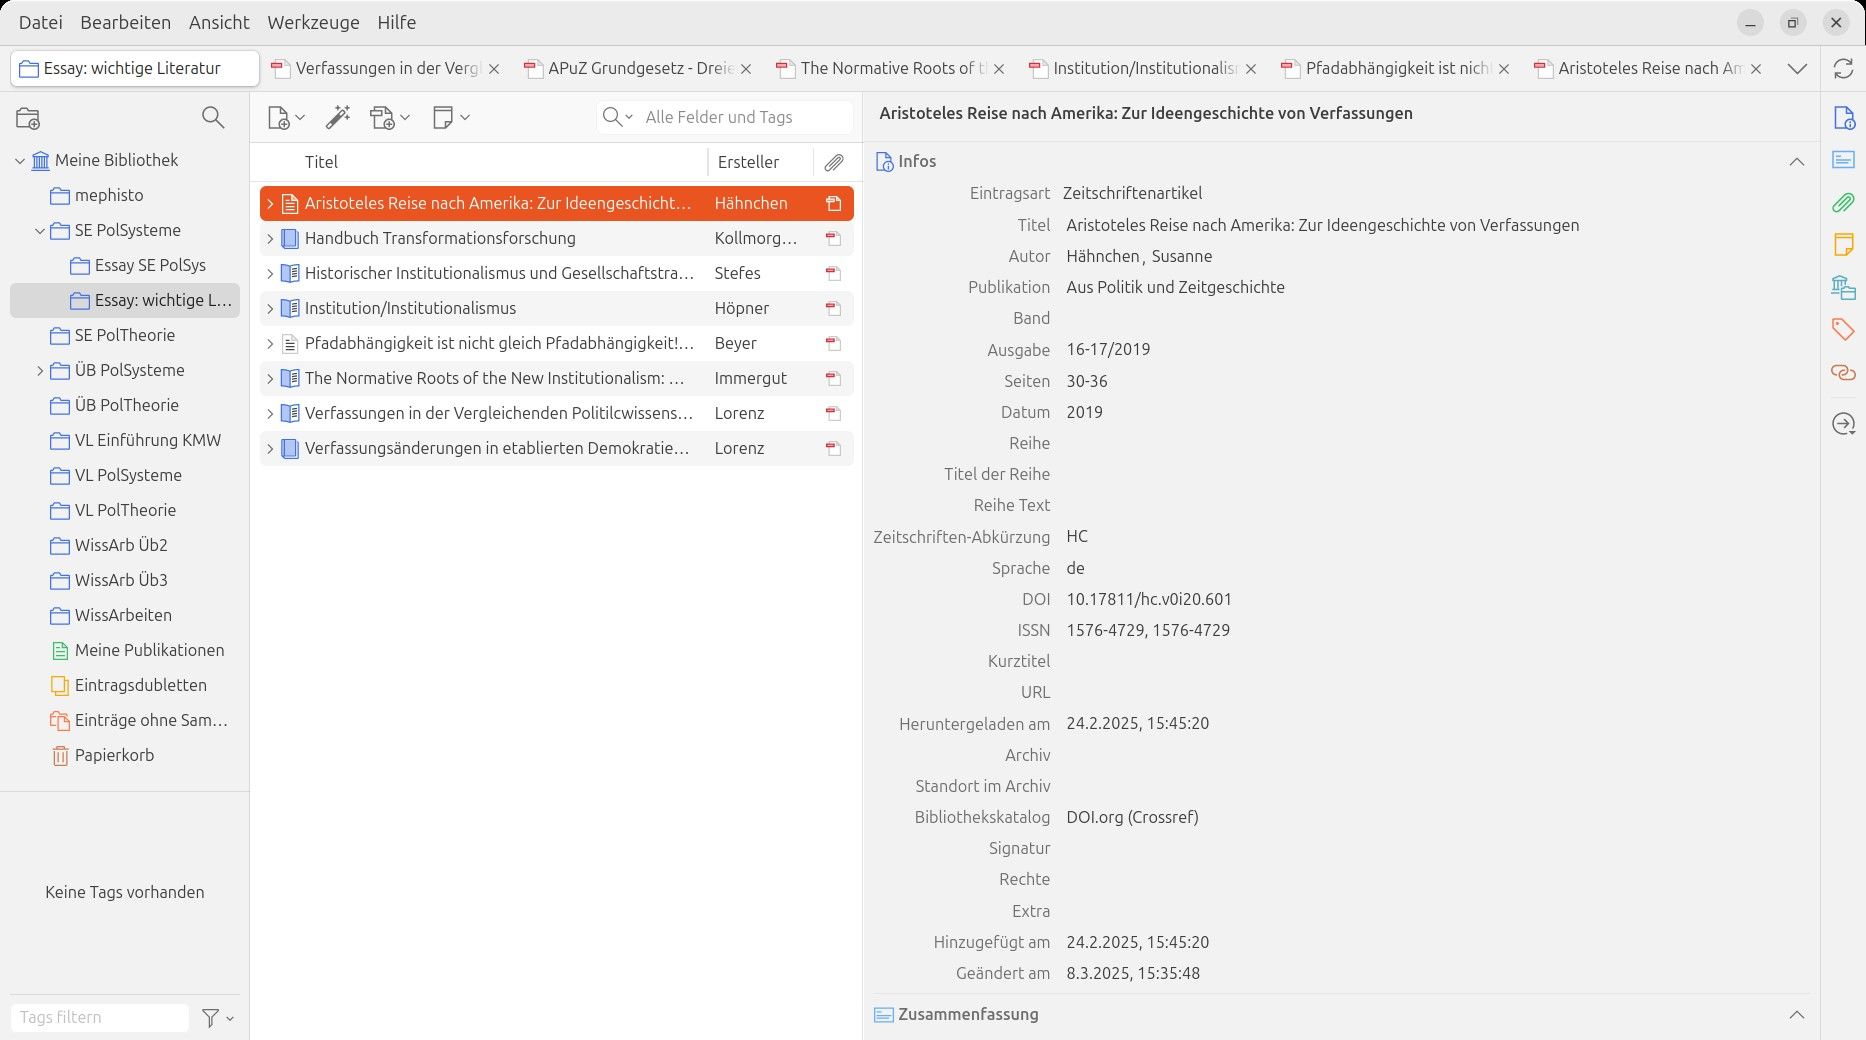
Task: Open the new item dropdown
Action: point(286,117)
